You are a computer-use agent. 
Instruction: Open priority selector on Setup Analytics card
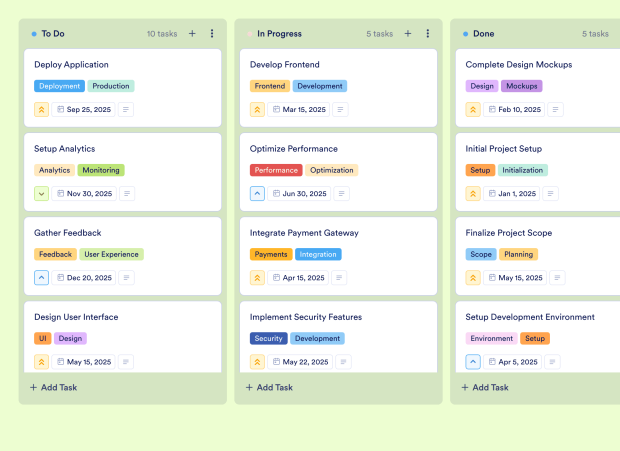(x=42, y=194)
